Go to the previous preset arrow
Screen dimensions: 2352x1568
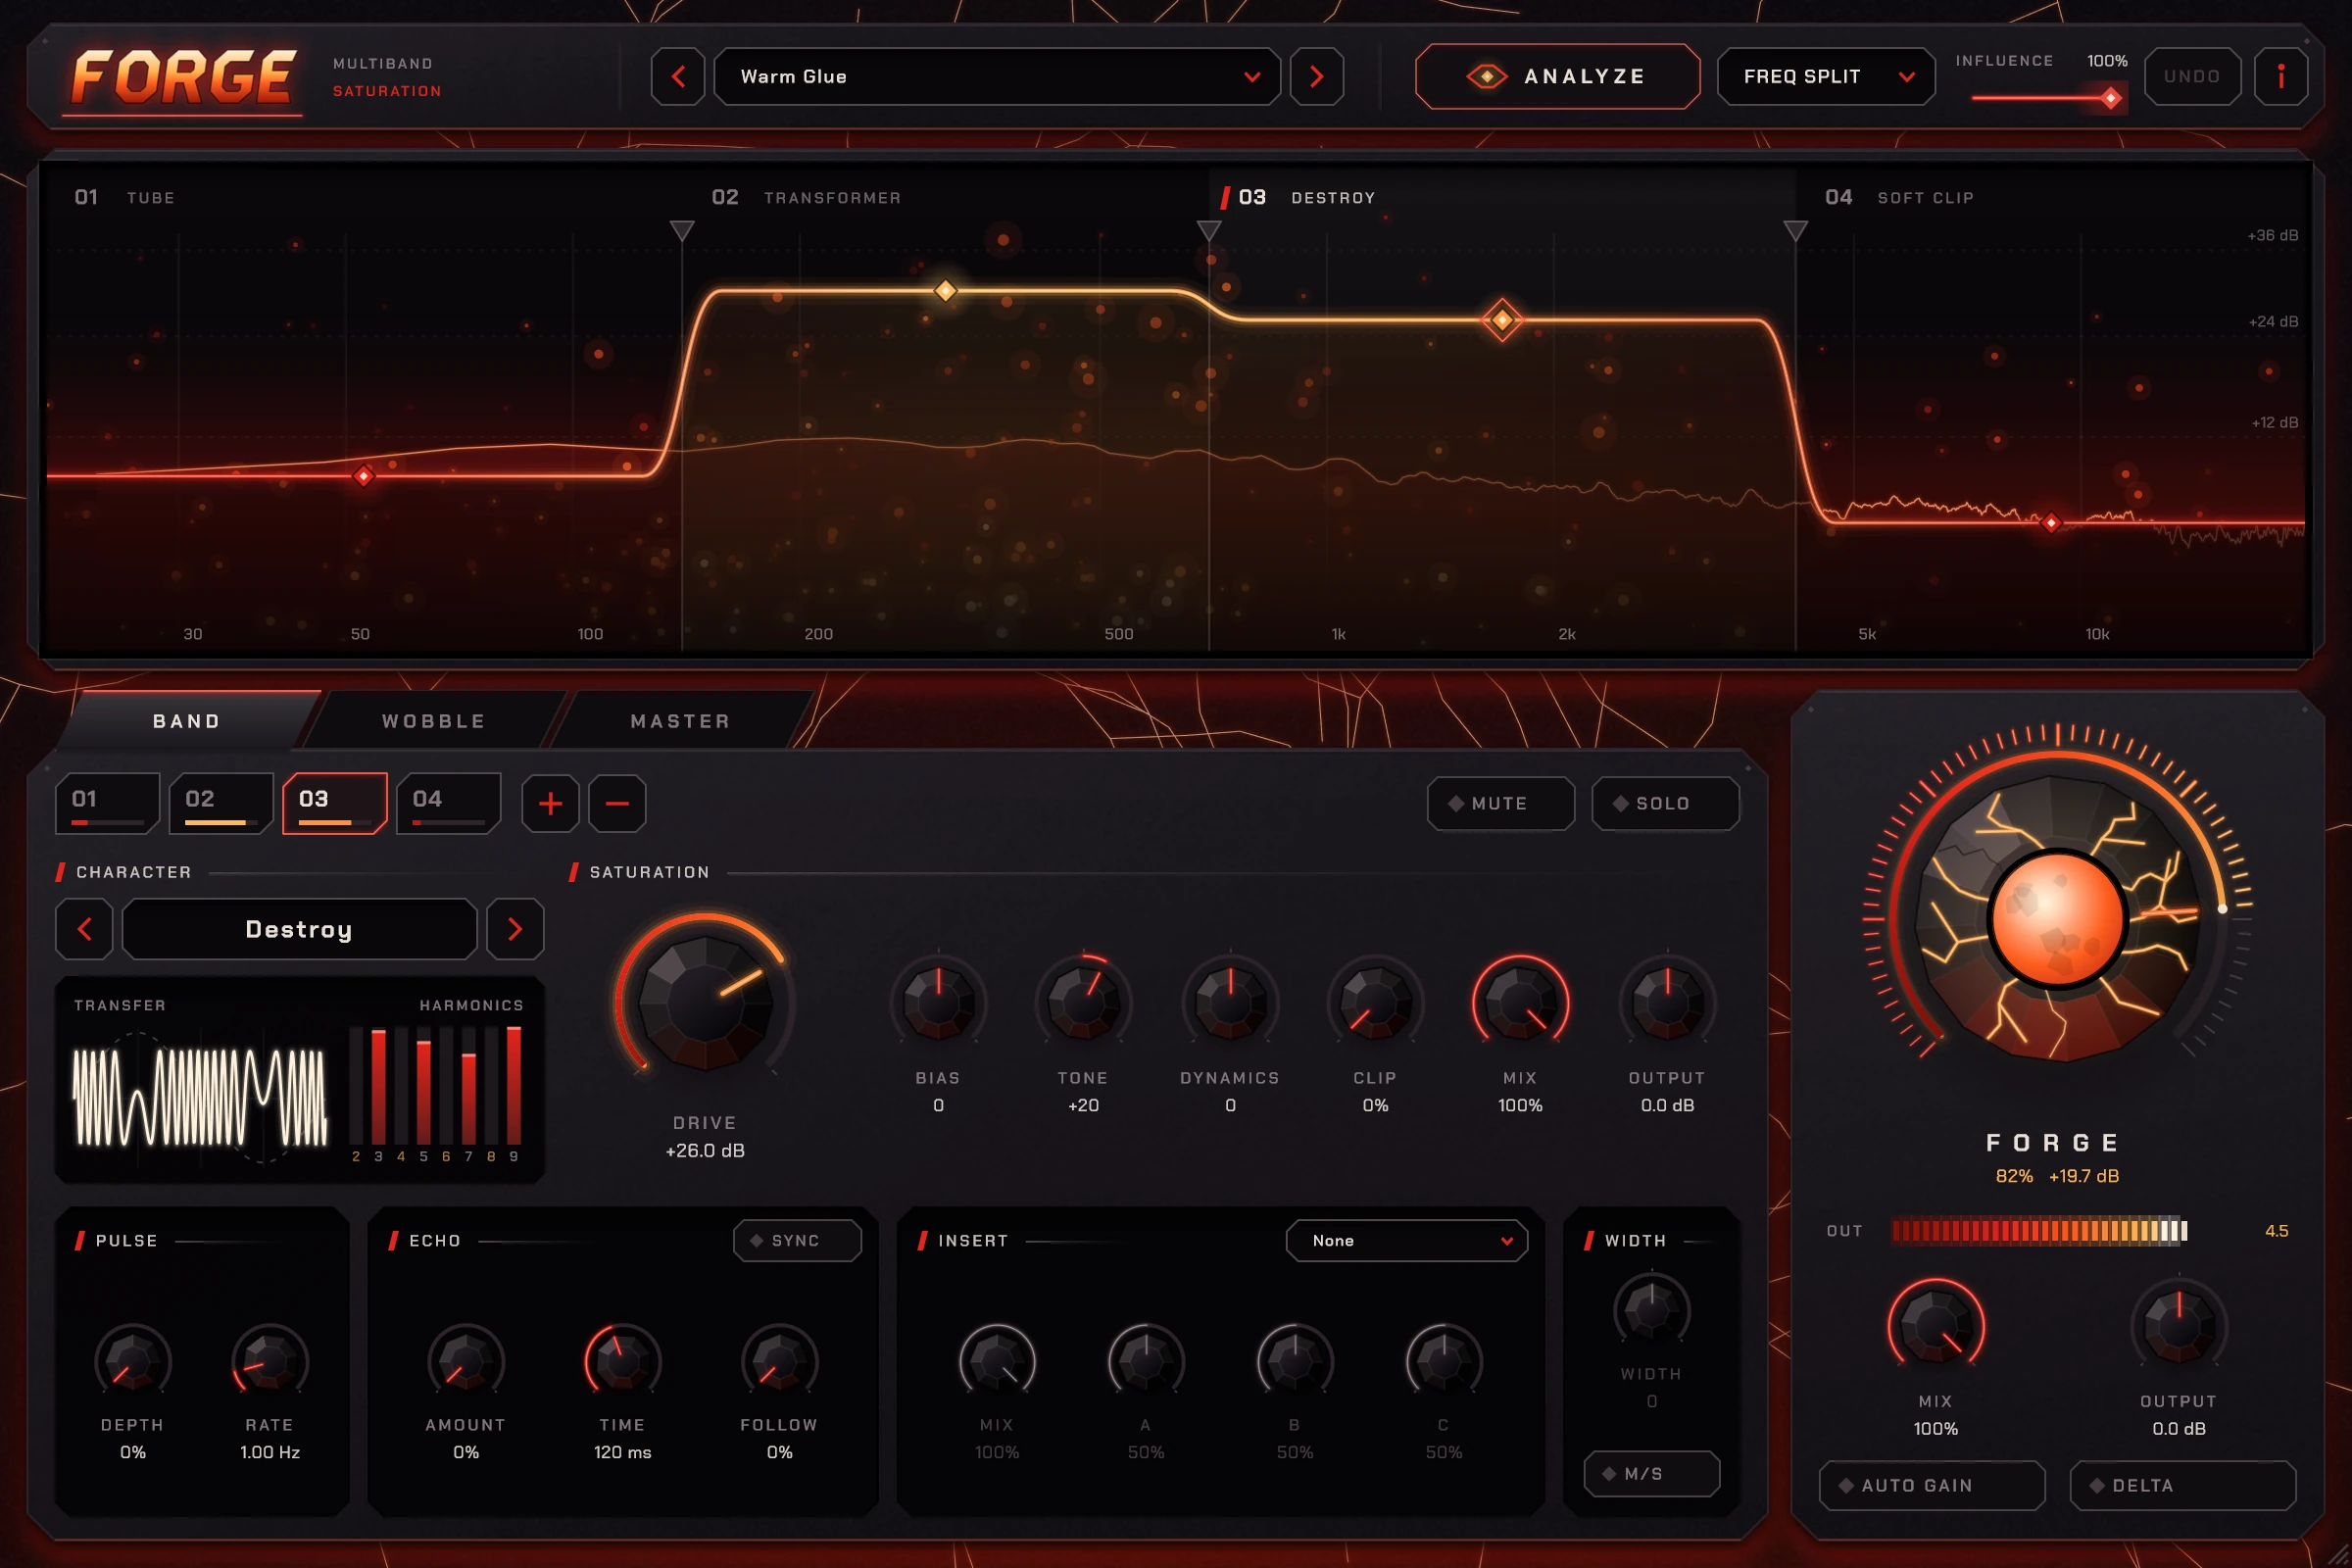pyautogui.click(x=678, y=76)
